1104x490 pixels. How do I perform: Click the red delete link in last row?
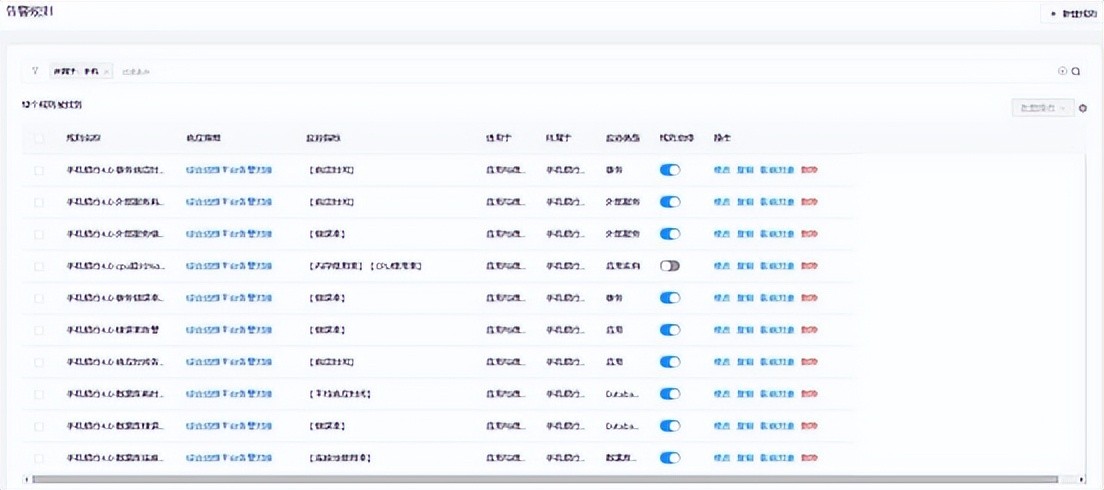click(x=809, y=458)
